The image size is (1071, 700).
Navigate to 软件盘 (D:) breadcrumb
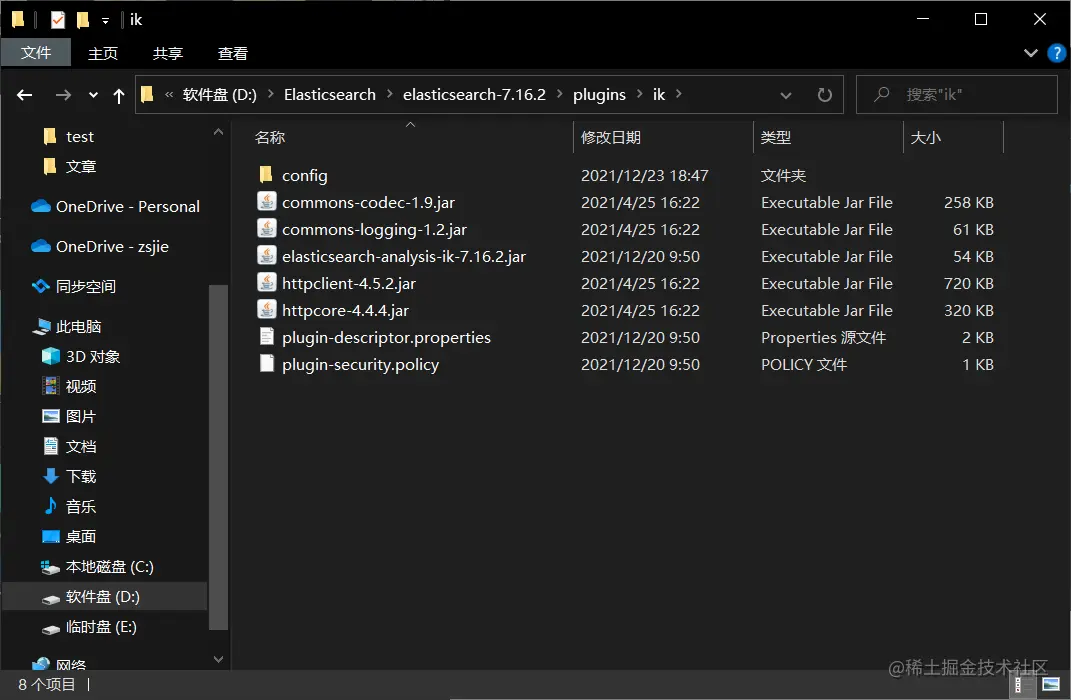click(x=219, y=95)
